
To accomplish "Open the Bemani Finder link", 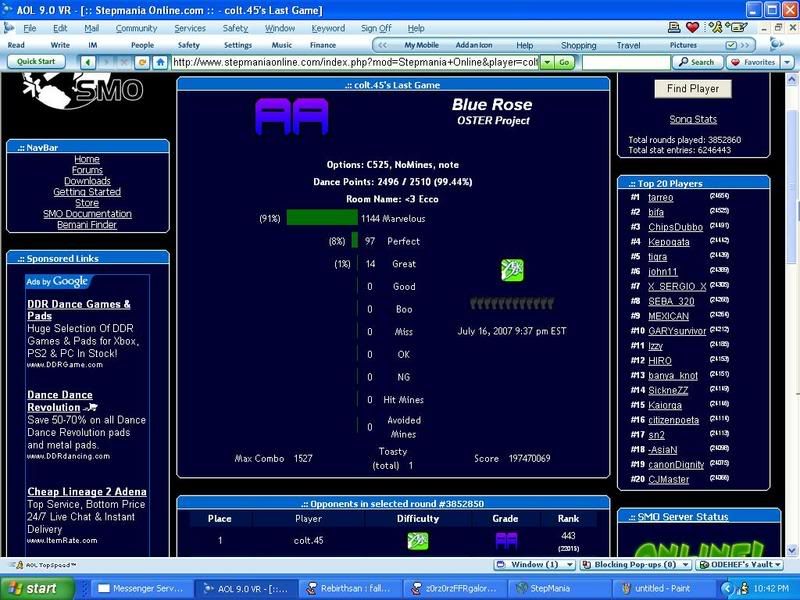I will 87,224.
